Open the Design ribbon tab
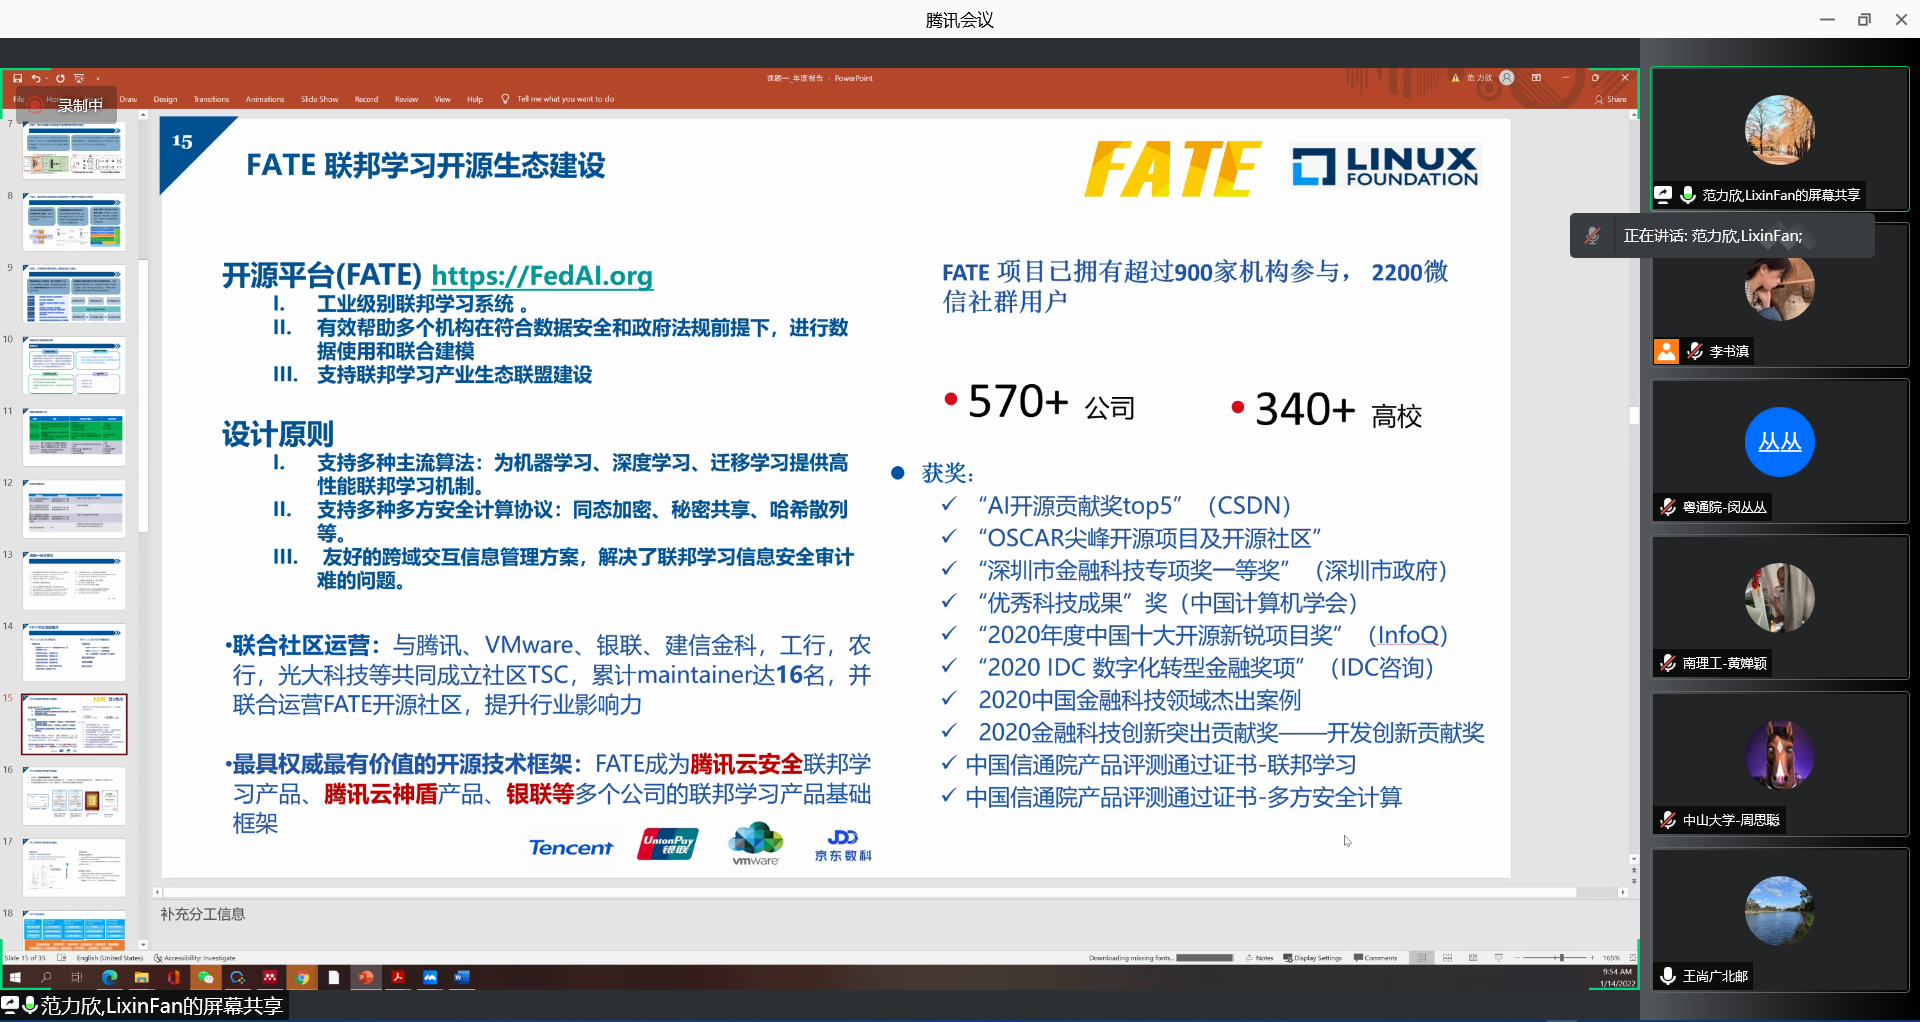The image size is (1920, 1022). (x=165, y=99)
